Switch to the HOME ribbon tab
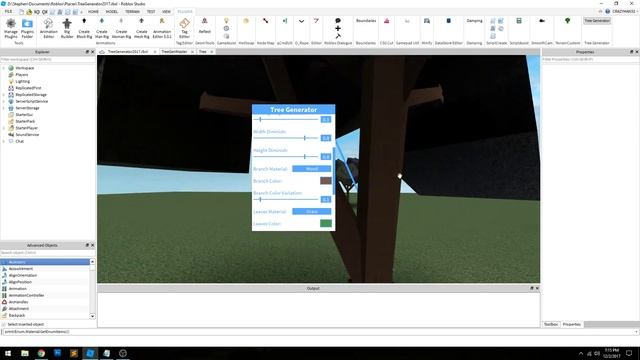 click(x=93, y=11)
